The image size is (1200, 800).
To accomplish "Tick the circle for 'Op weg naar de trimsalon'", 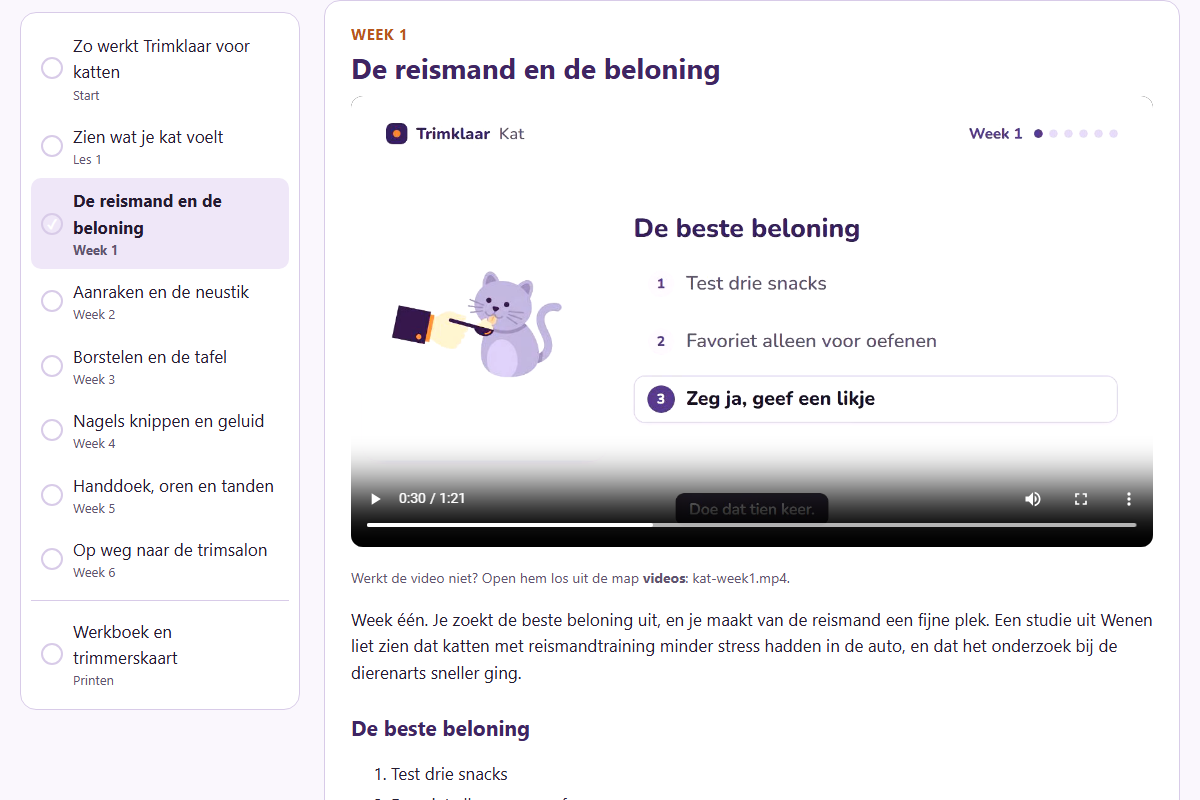I will point(52,559).
